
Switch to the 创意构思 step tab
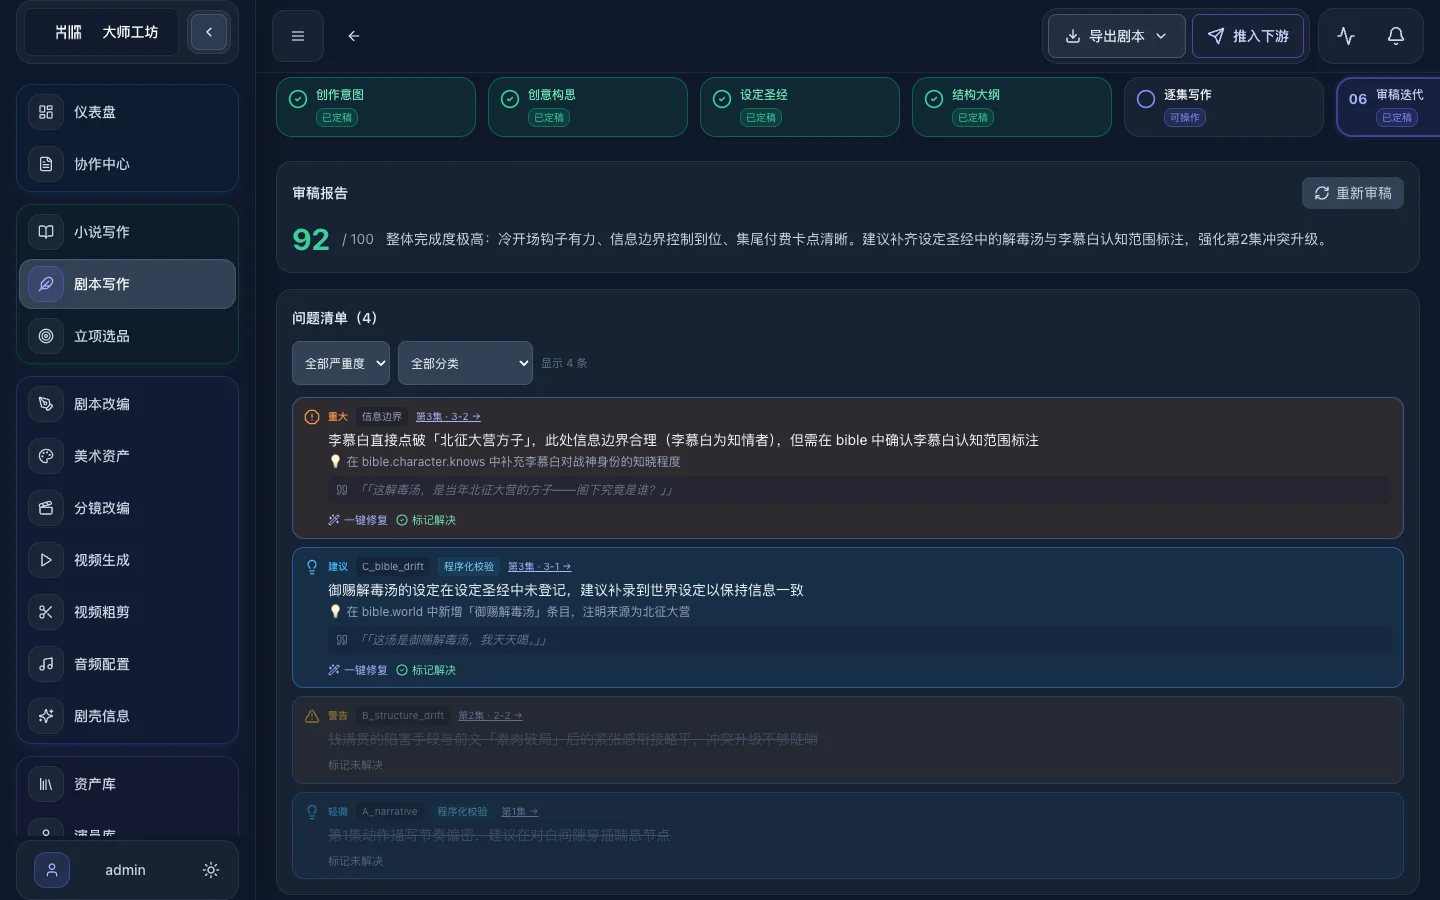[588, 107]
